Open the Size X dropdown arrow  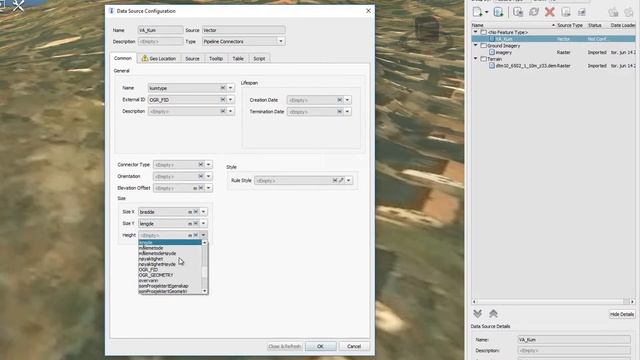pyautogui.click(x=203, y=212)
